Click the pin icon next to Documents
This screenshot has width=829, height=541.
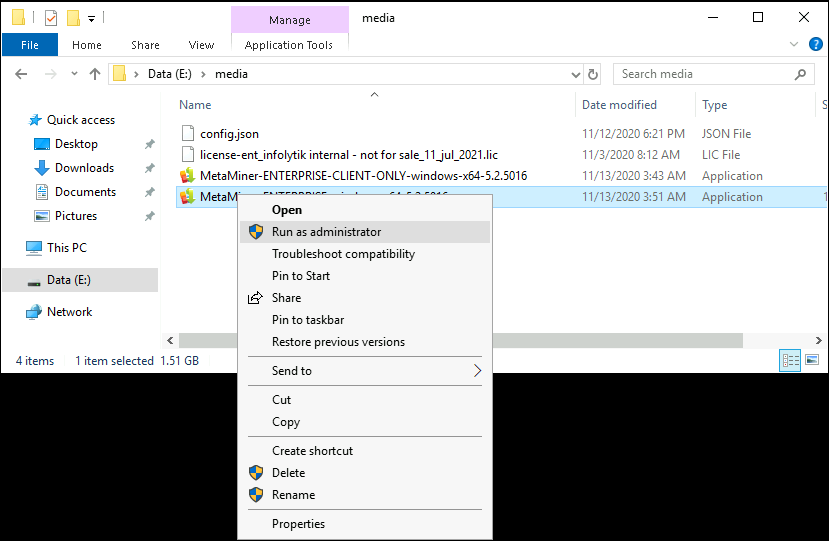(150, 192)
